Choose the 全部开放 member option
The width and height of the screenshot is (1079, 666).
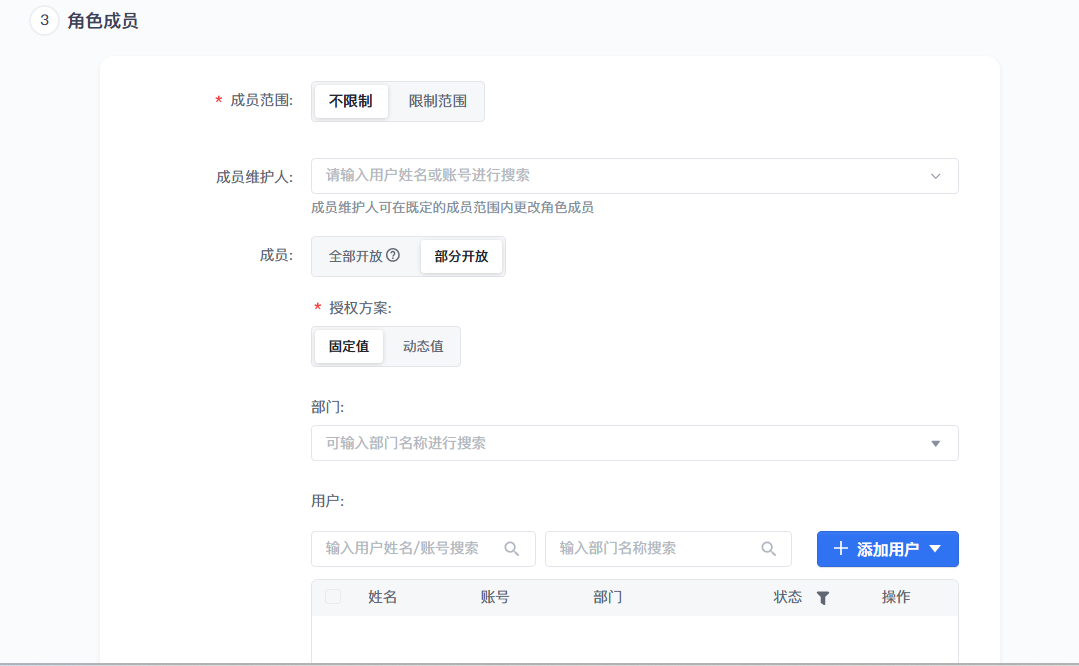pos(355,256)
